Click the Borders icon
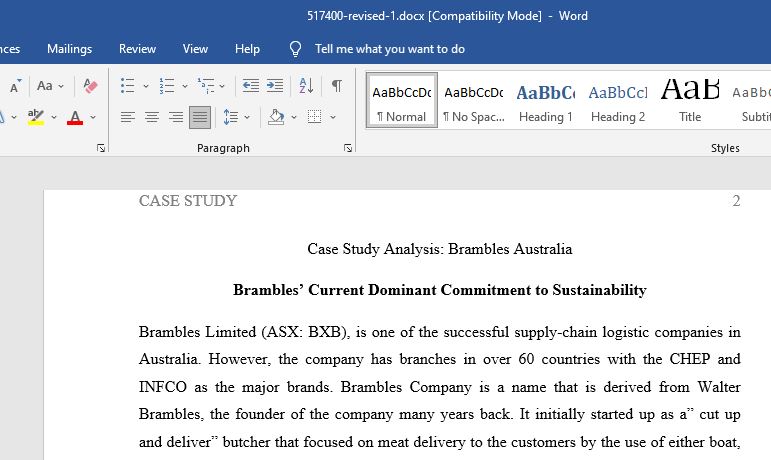 coord(314,117)
